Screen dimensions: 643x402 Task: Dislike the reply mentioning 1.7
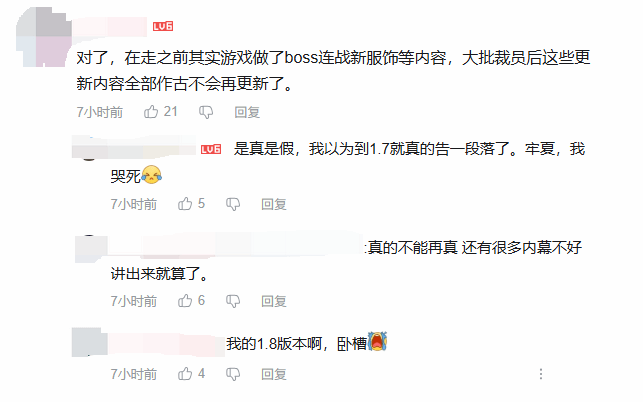click(233, 204)
